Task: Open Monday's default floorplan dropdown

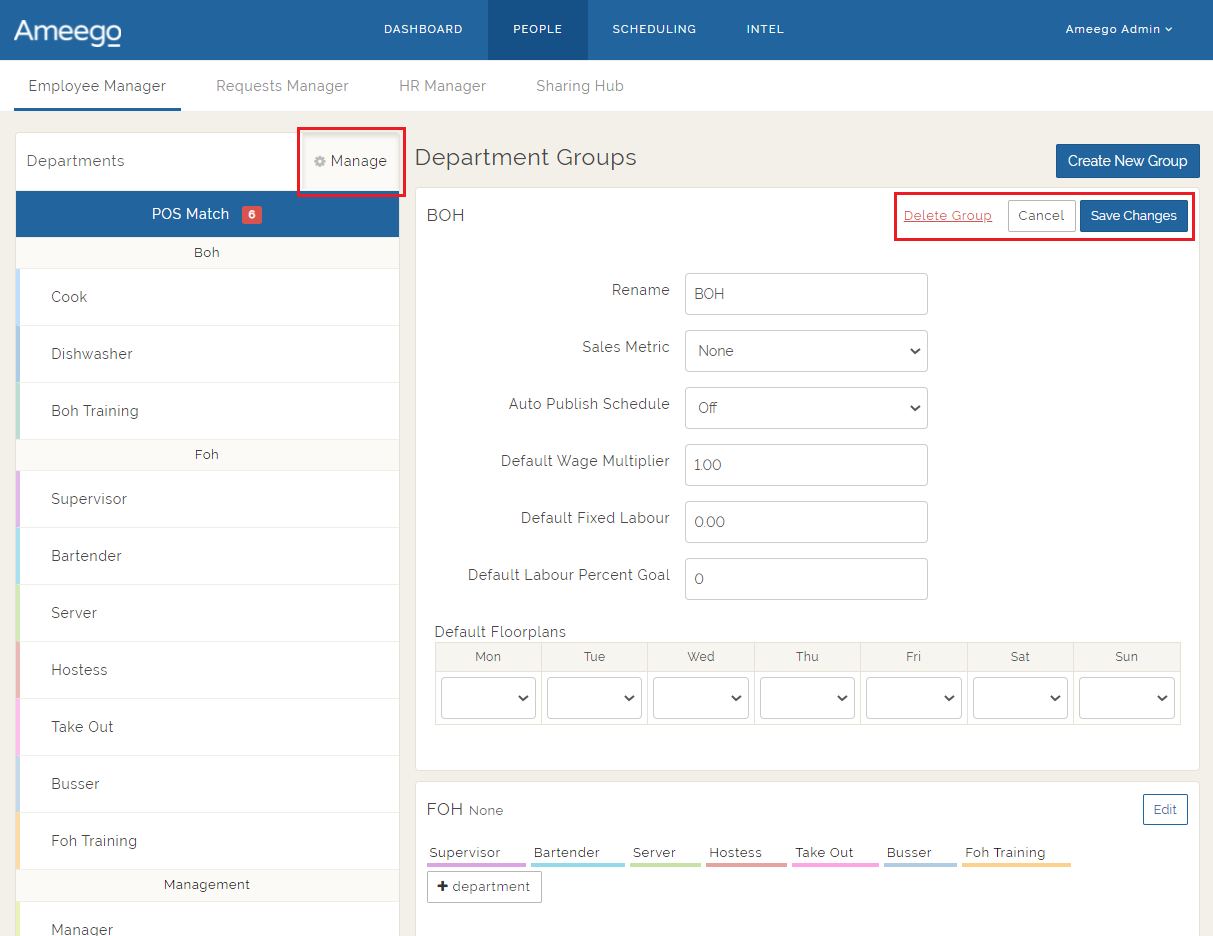Action: coord(488,698)
